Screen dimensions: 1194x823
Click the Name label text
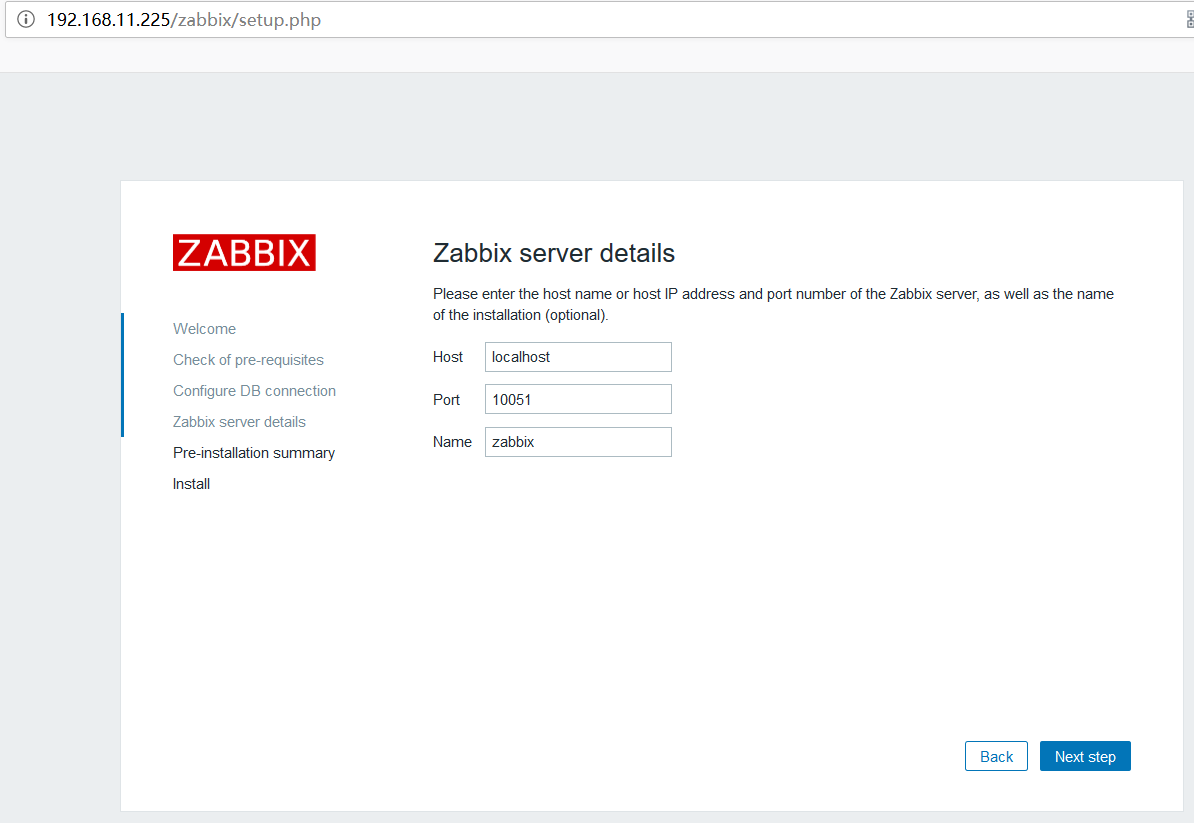coord(452,442)
